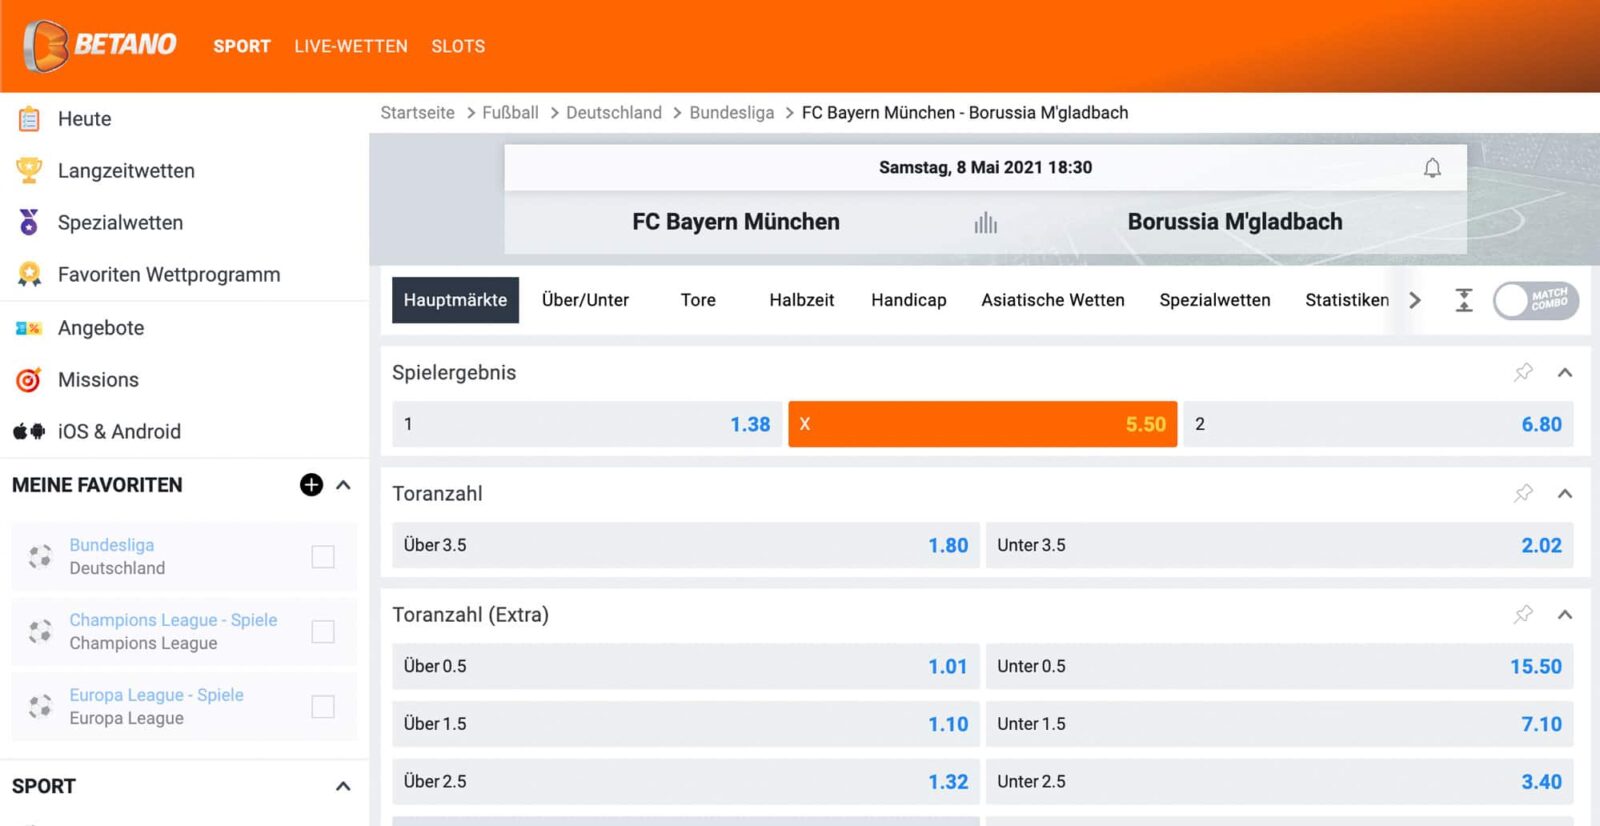The image size is (1600, 826).
Task: Click the Bundesliga soccer ball icon
Action: 40,556
